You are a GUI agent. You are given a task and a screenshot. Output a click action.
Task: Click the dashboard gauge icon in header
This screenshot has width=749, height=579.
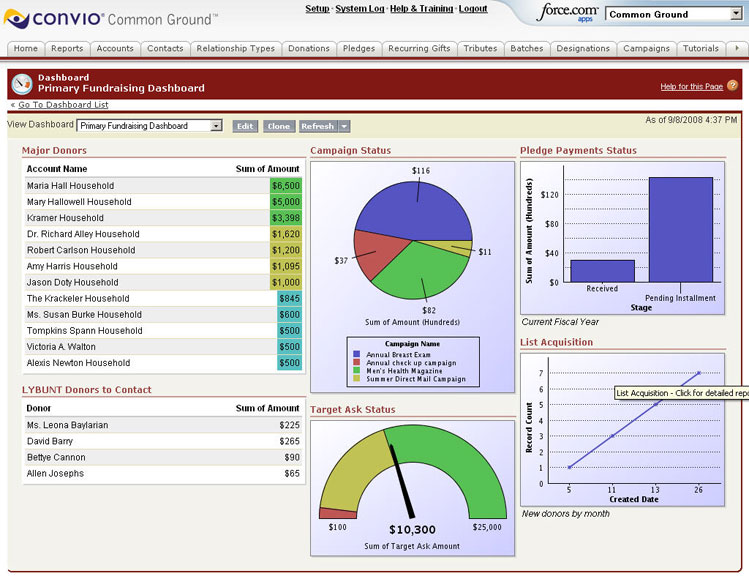[x=22, y=83]
